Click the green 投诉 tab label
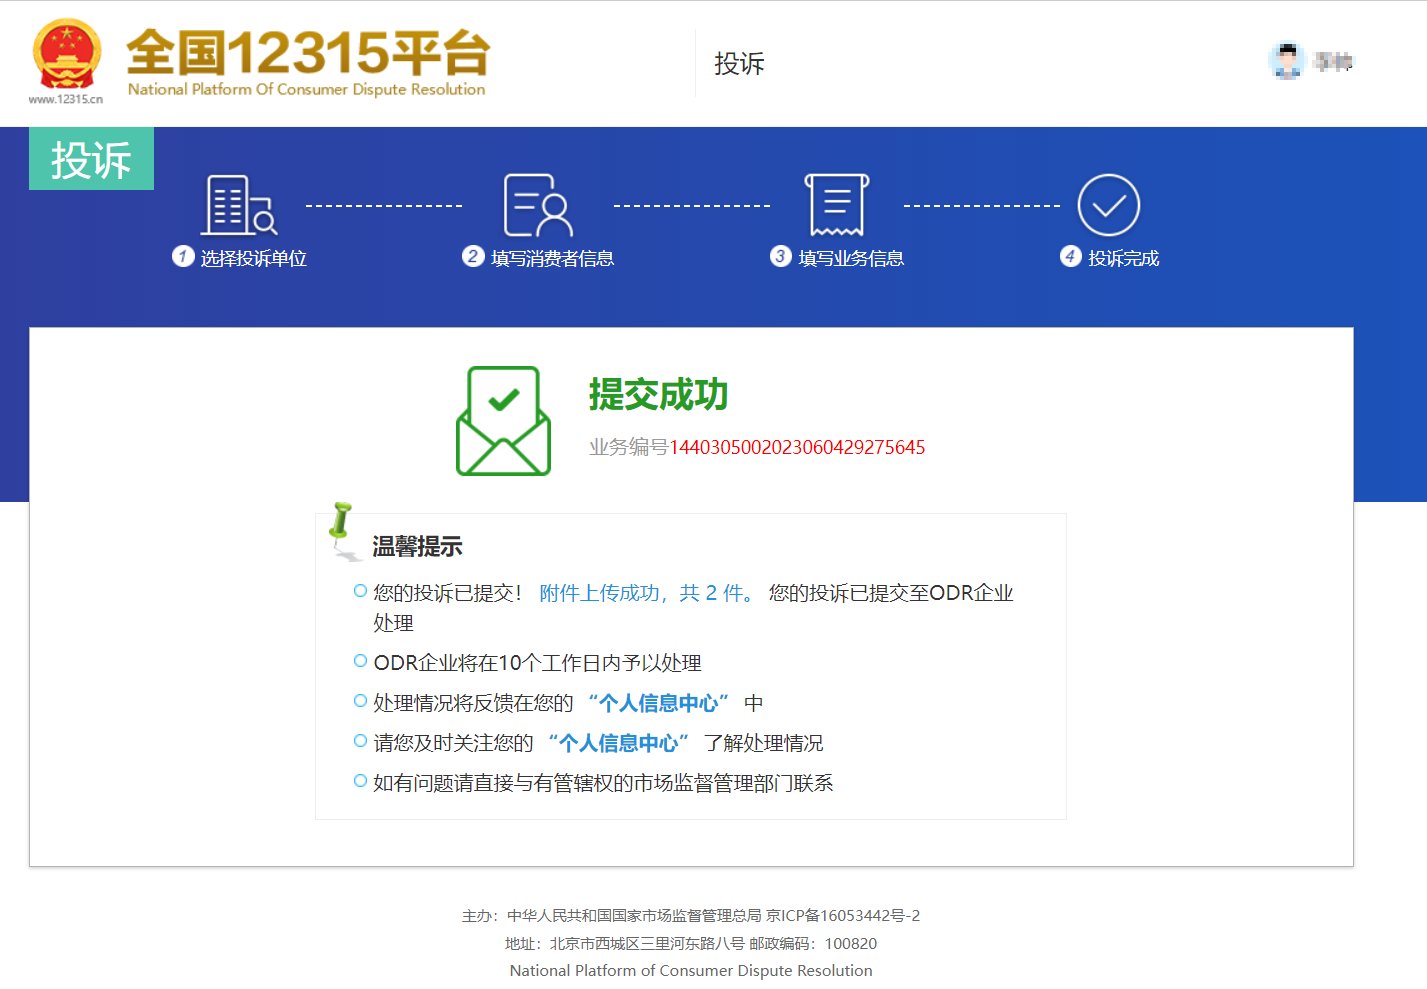 (91, 159)
